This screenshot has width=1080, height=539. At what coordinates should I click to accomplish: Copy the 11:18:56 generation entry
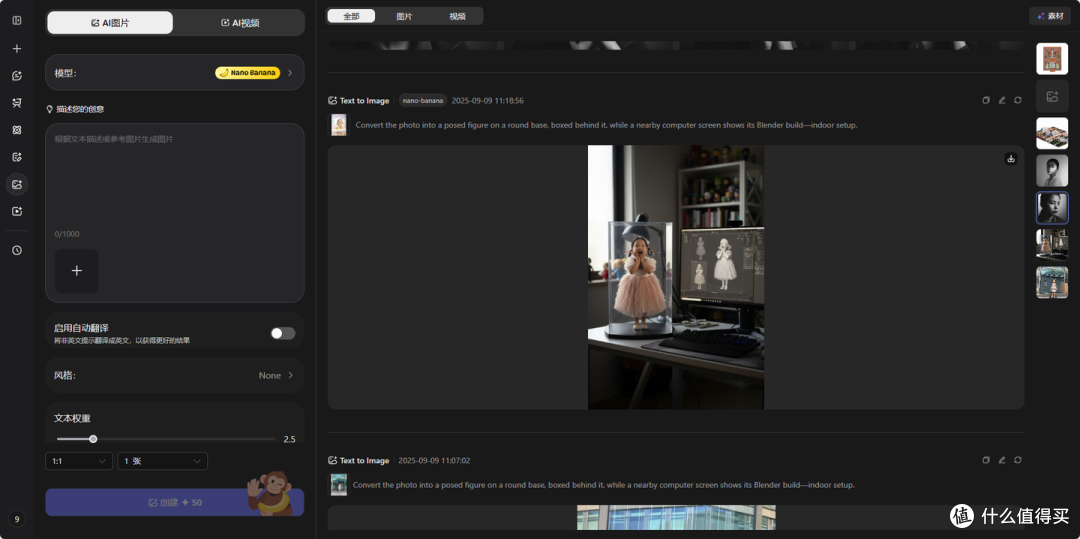coord(986,101)
